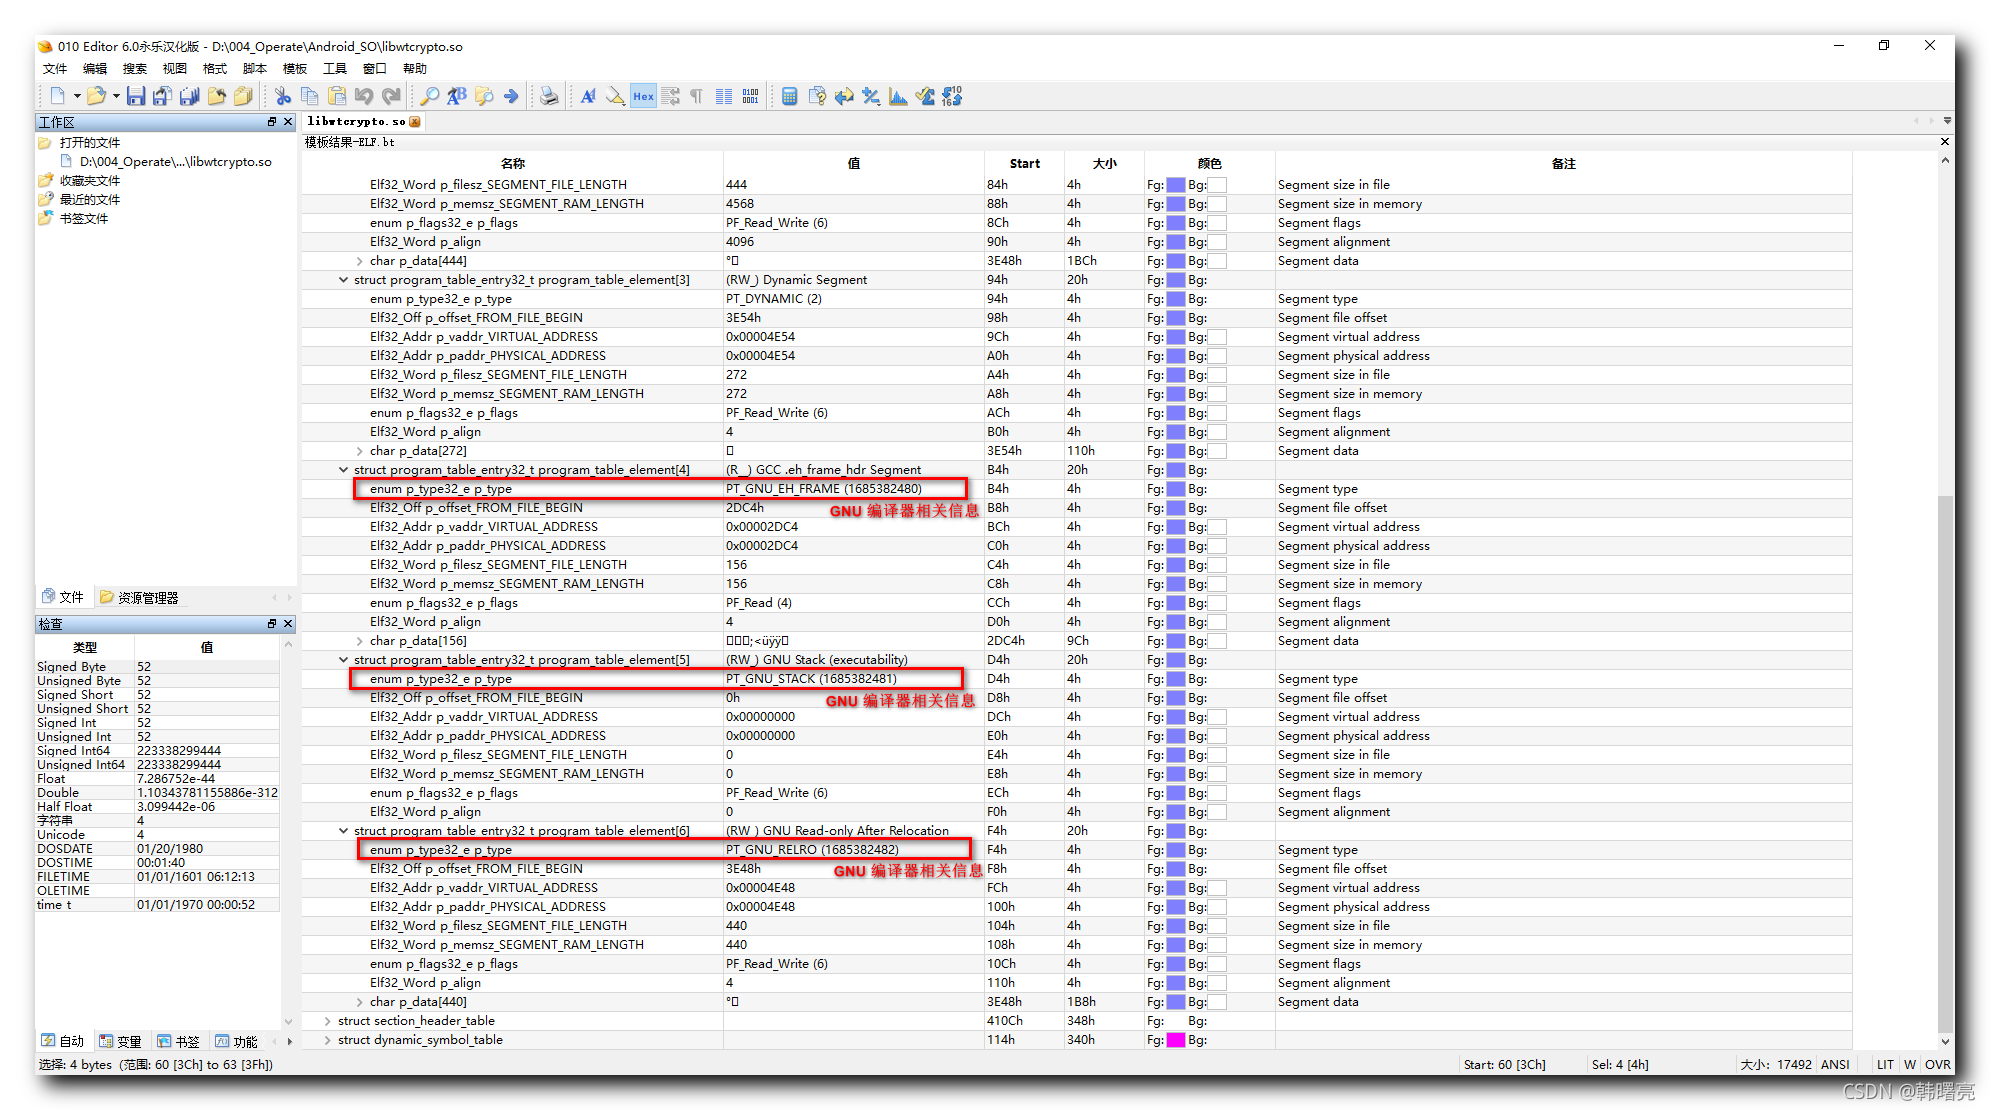
Task: Click the Close All files icon
Action: [x=243, y=96]
